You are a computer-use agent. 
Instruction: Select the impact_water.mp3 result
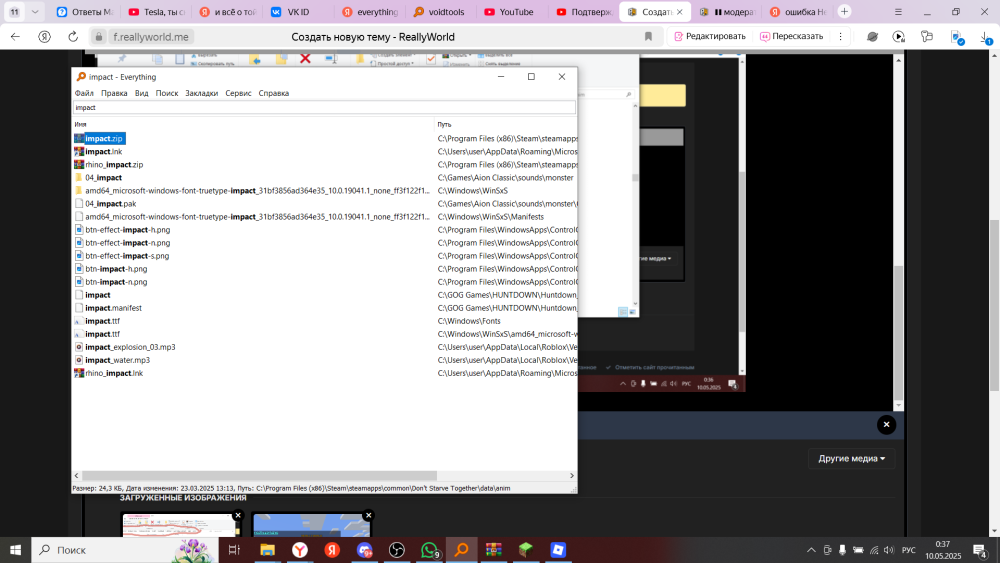(x=117, y=360)
